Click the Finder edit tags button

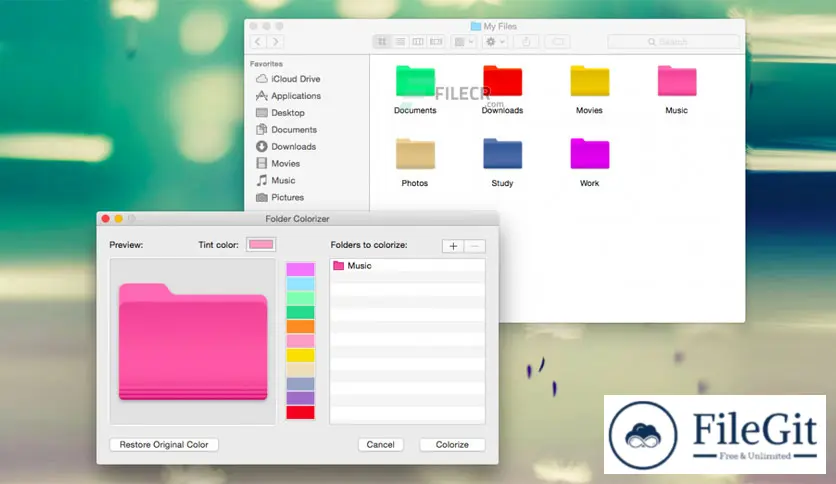point(558,42)
